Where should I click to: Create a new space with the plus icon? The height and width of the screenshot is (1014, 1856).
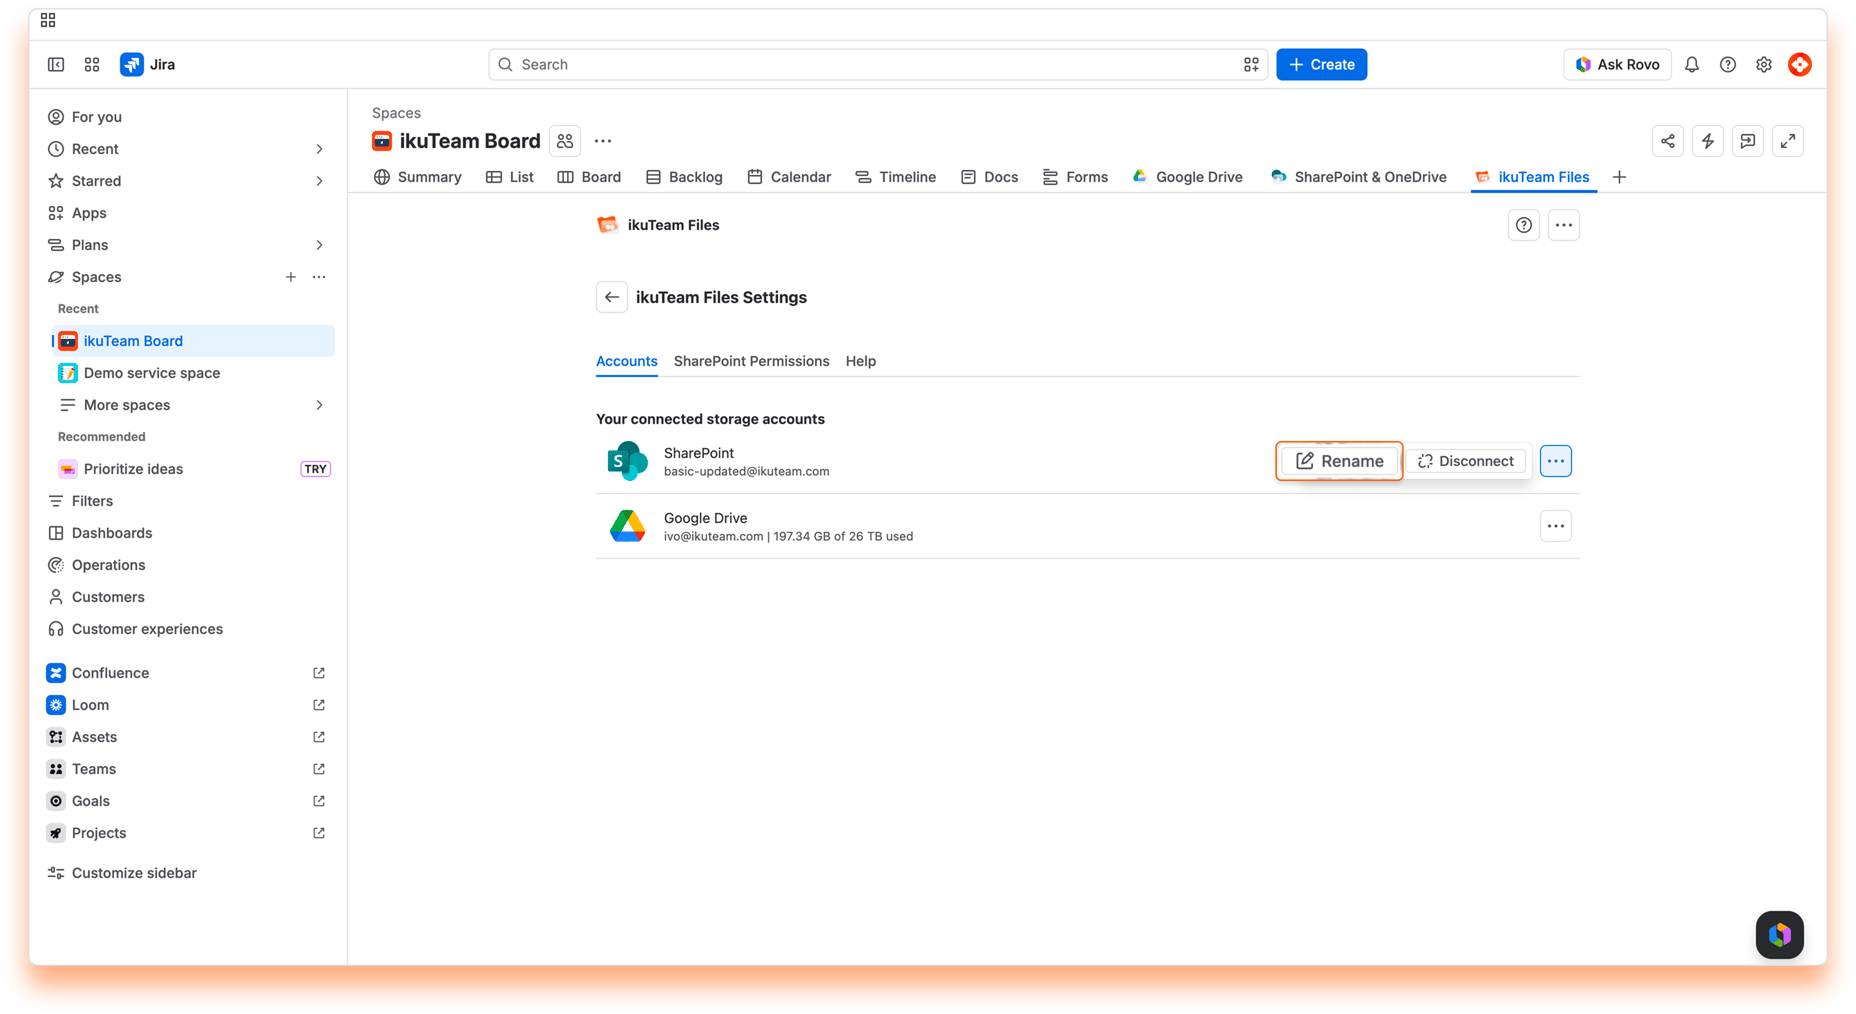pos(290,277)
